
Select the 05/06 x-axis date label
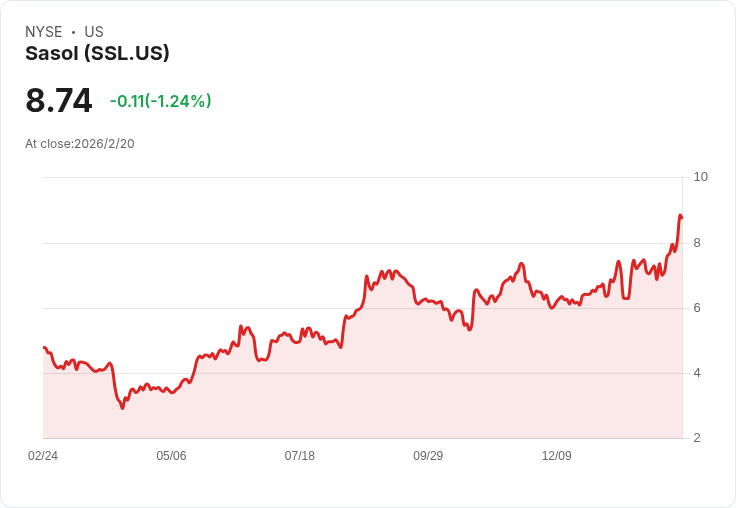point(171,456)
